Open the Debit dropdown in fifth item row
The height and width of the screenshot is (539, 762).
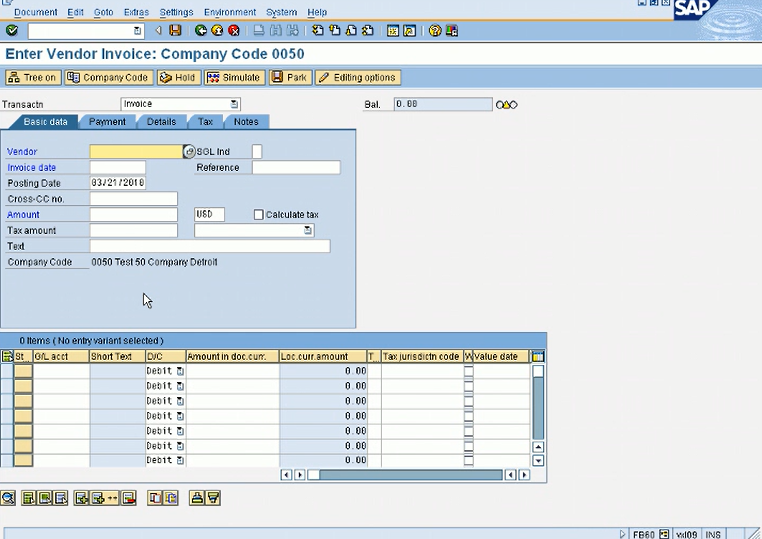click(x=180, y=431)
